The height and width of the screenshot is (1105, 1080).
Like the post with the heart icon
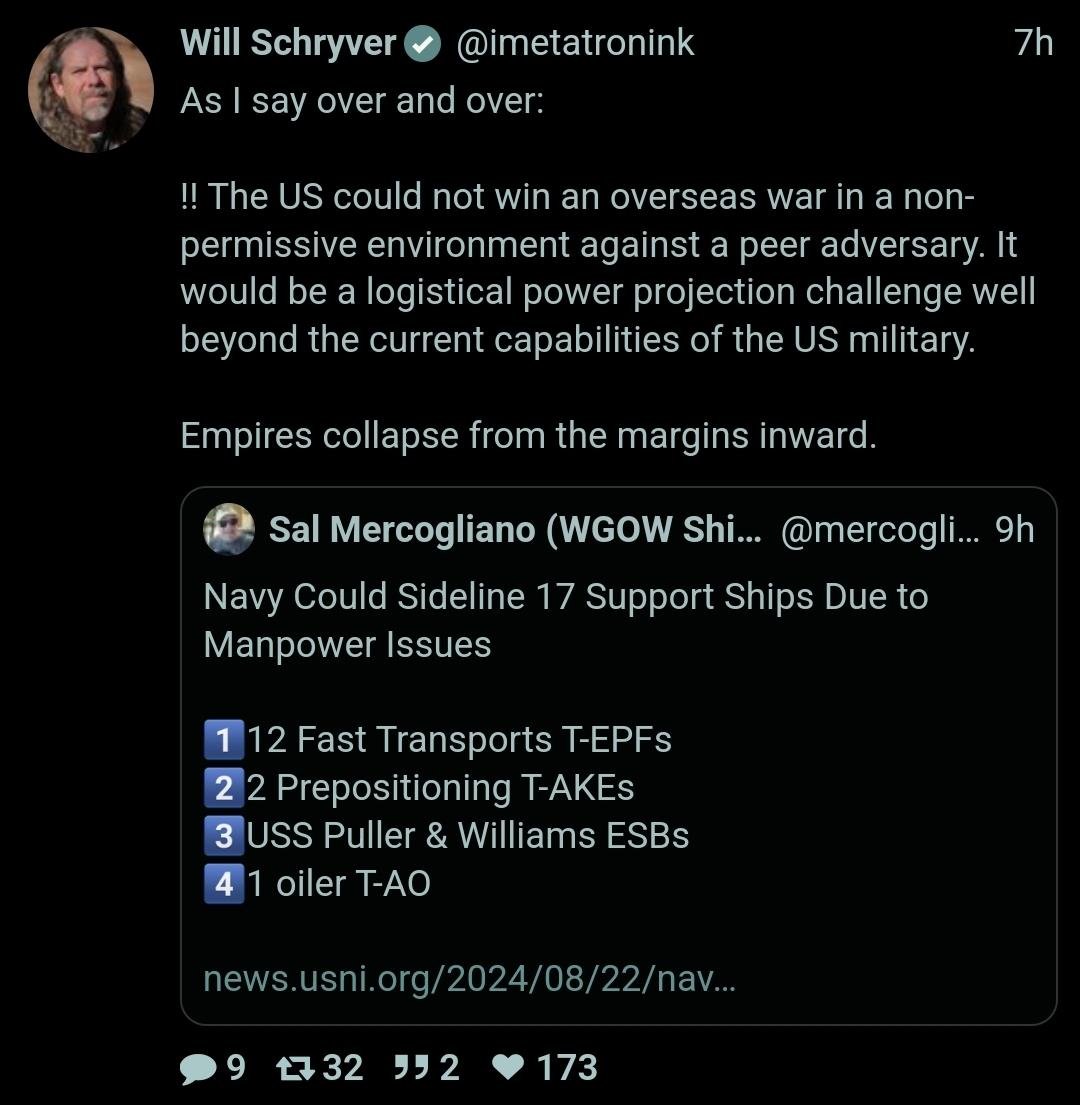click(509, 1068)
